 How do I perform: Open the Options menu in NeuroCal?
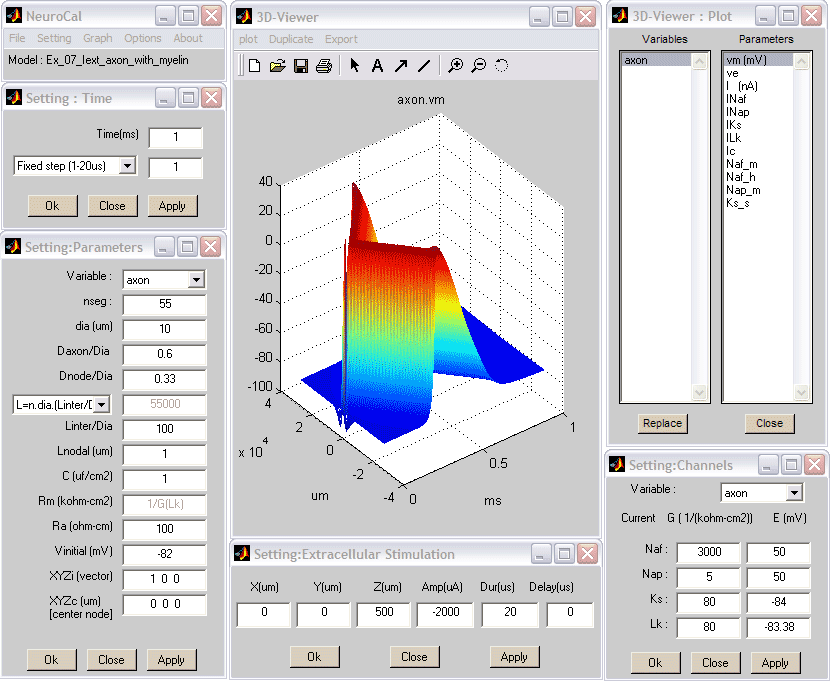(143, 38)
